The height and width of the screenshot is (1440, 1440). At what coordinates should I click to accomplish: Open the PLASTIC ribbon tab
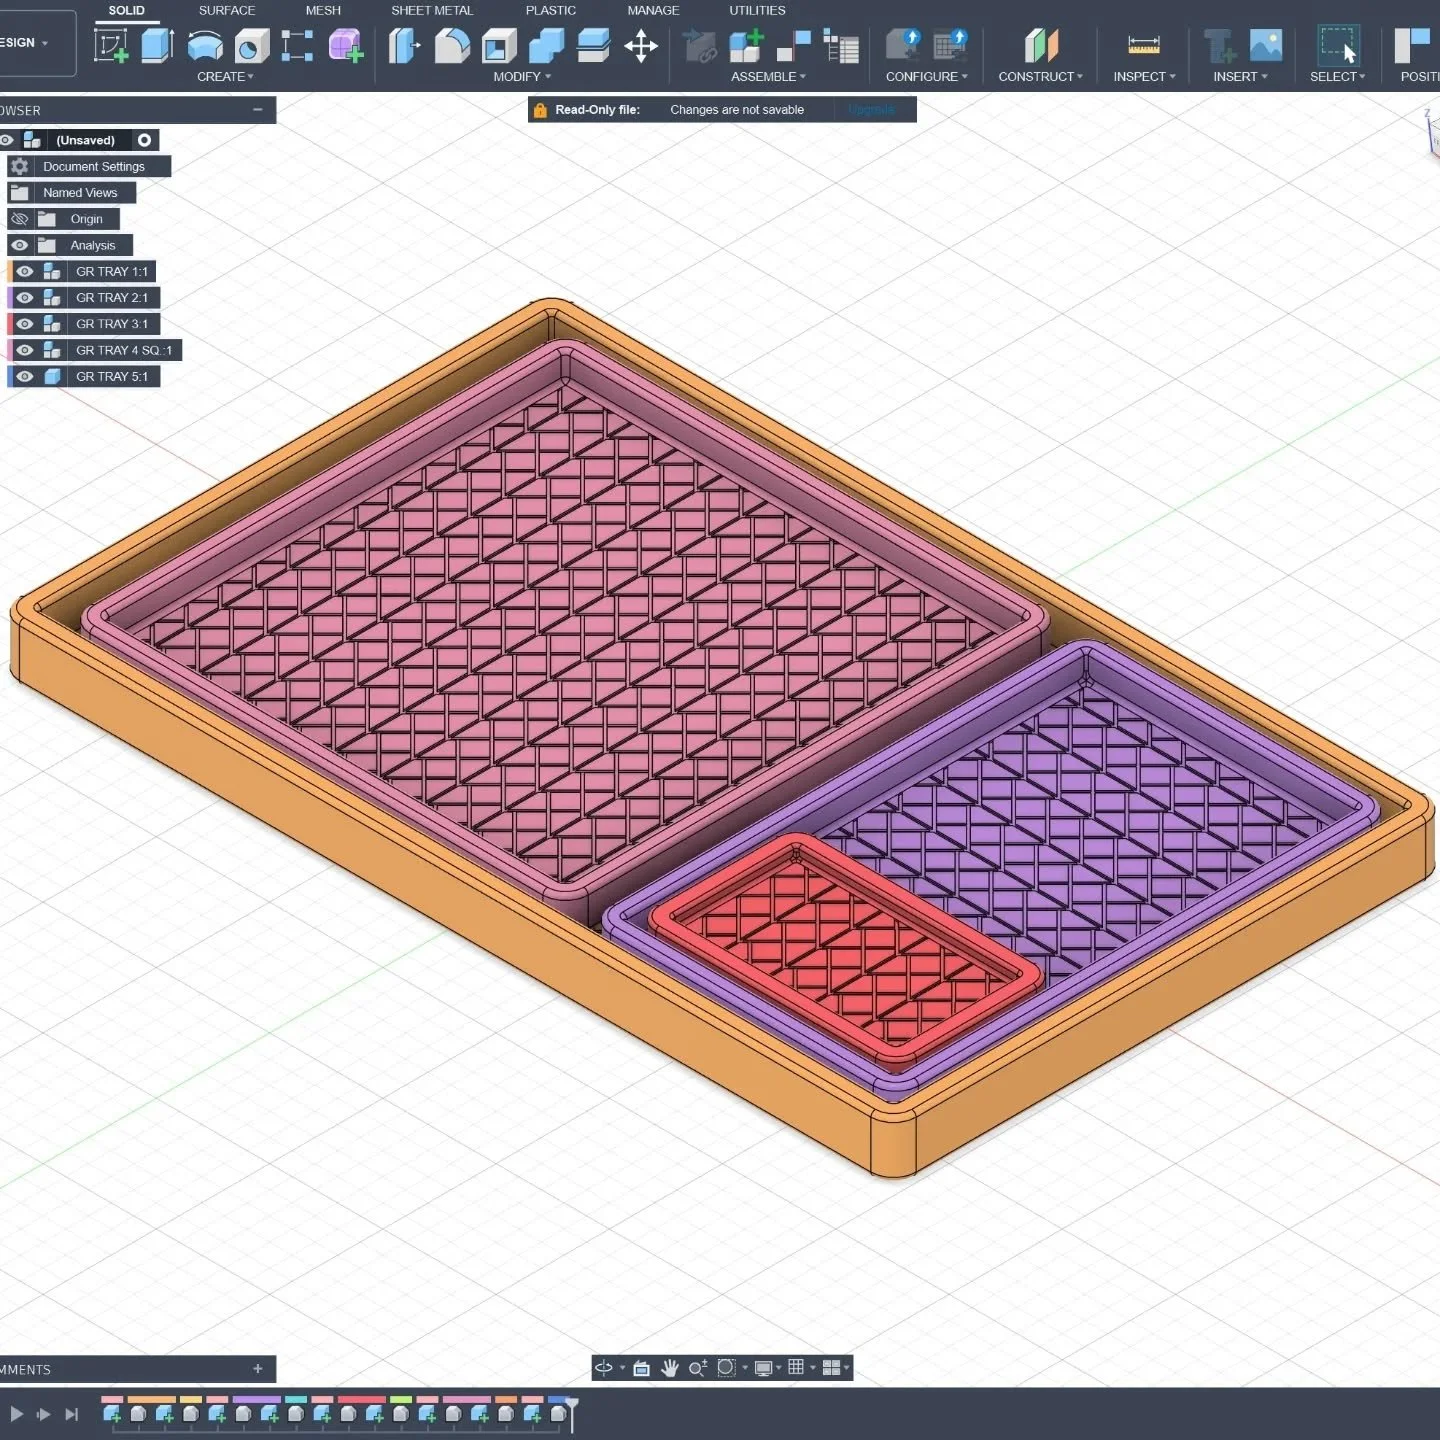coord(551,10)
